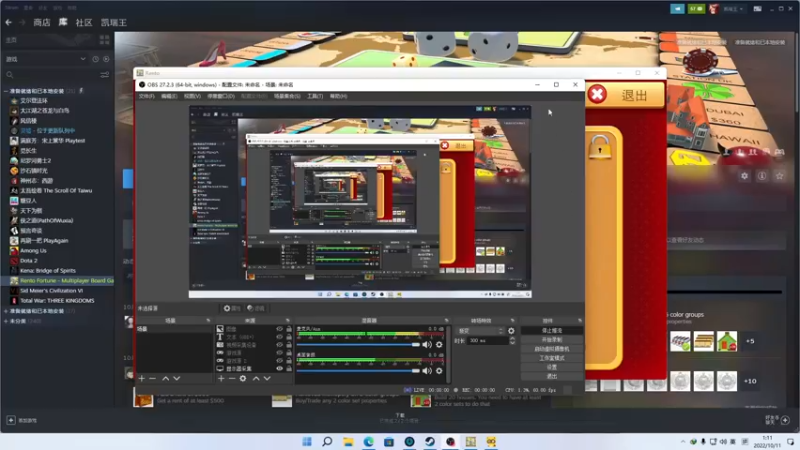
Task: Mute the microphone audio in the OBS mixer
Action: (x=427, y=345)
